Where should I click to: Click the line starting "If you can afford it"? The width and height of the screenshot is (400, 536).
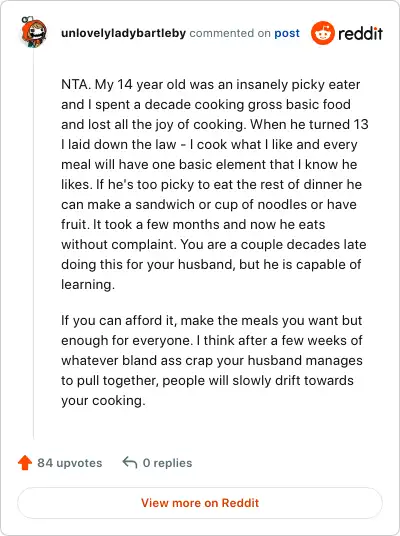212,320
